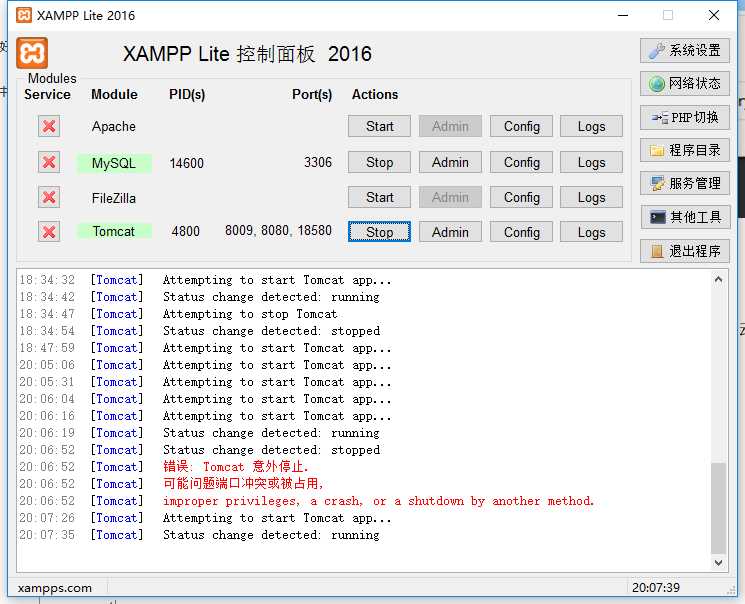This screenshot has height=604, width=745.
Task: View Tomcat Logs
Action: tap(591, 232)
